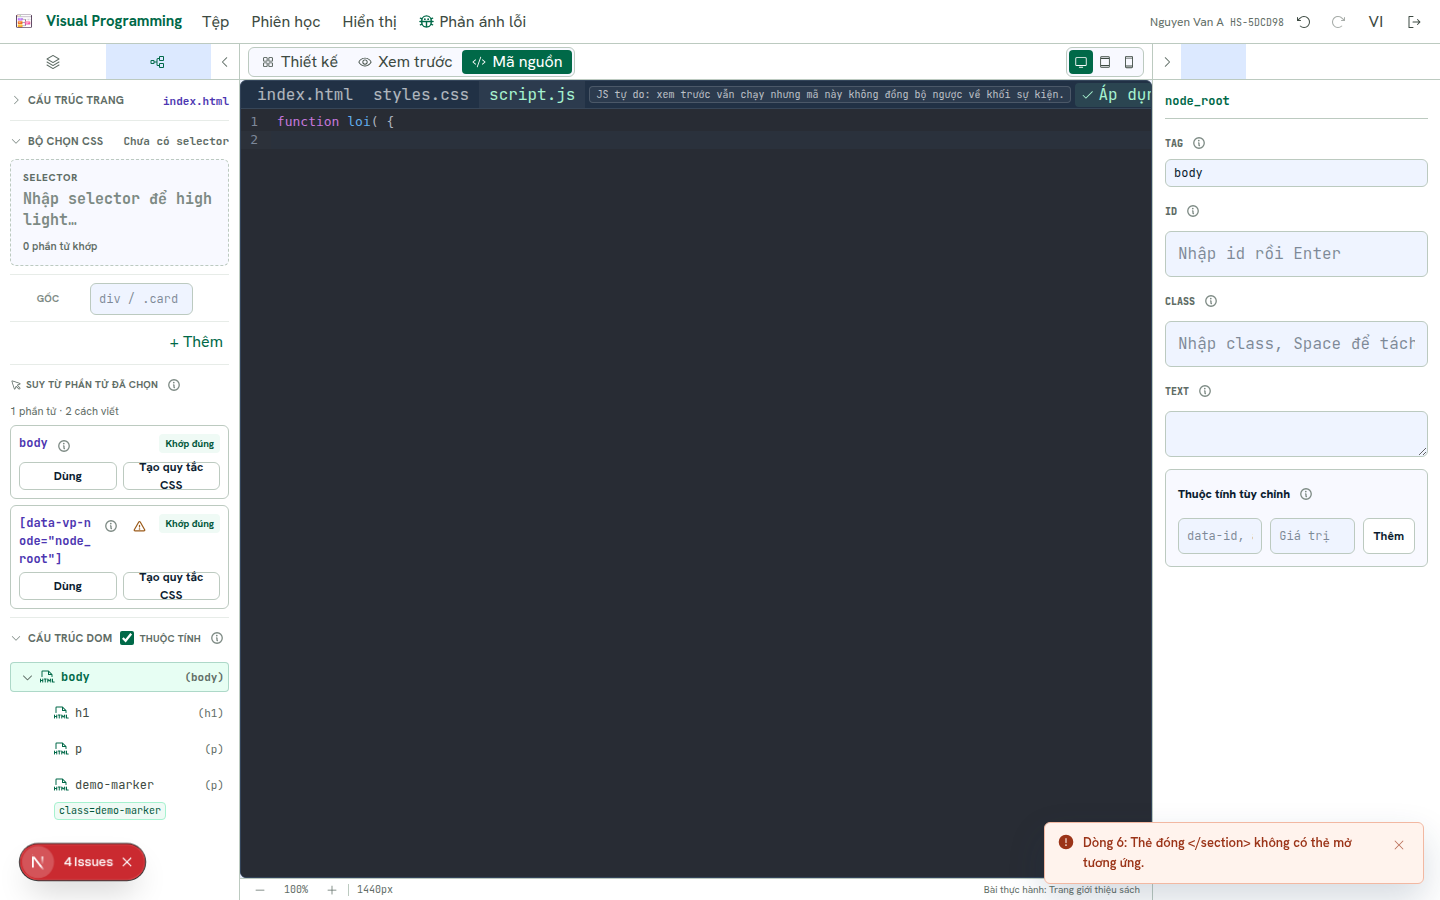Viewport: 1440px width, 900px height.
Task: Click the warning triangle on data-vp-node selector
Action: pos(140,526)
